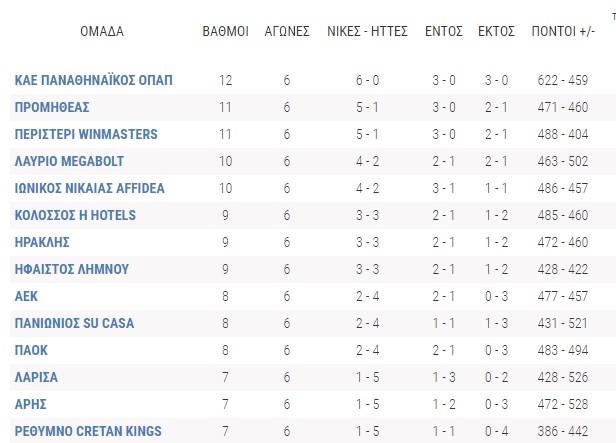616x443 pixels.
Task: Click the ΠΟΝΤΟΙ +/- column header
Action: (x=566, y=31)
